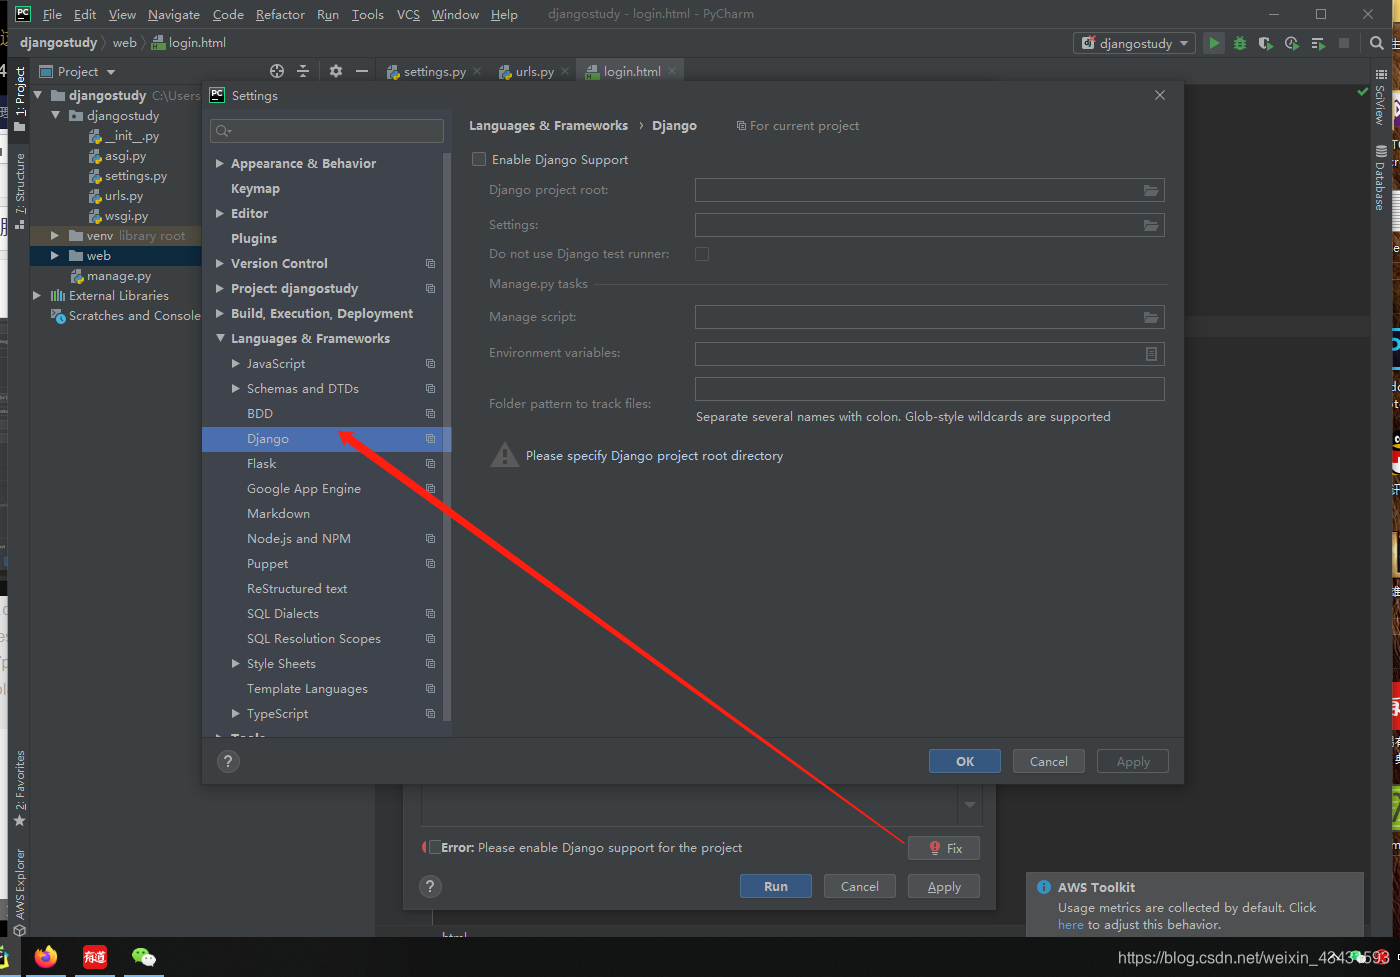Screen dimensions: 1400x977
Task: Click Run button in run dialog
Action: coord(776,886)
